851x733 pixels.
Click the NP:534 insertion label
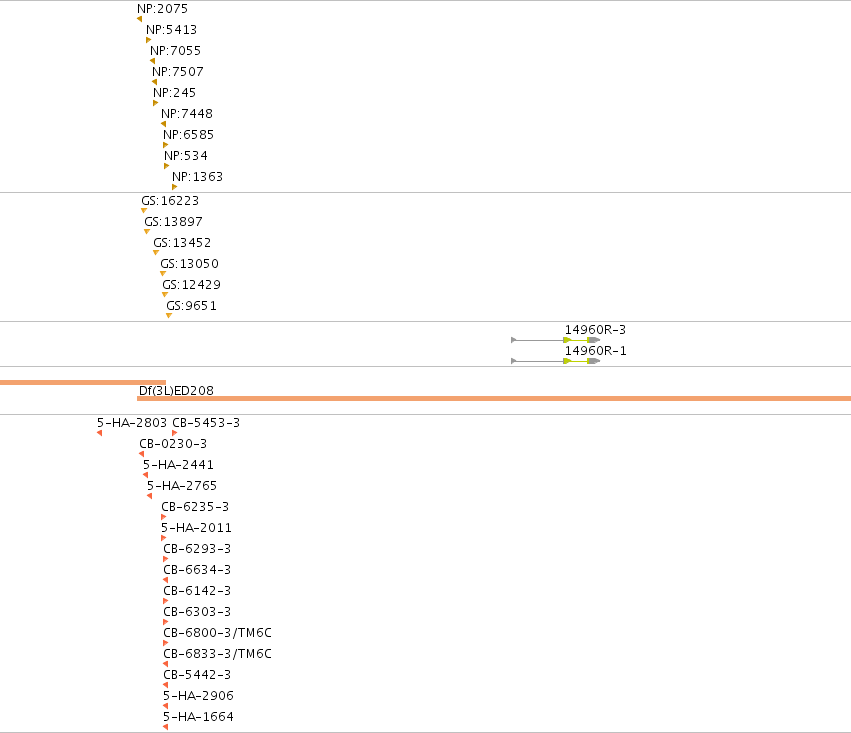click(x=186, y=156)
